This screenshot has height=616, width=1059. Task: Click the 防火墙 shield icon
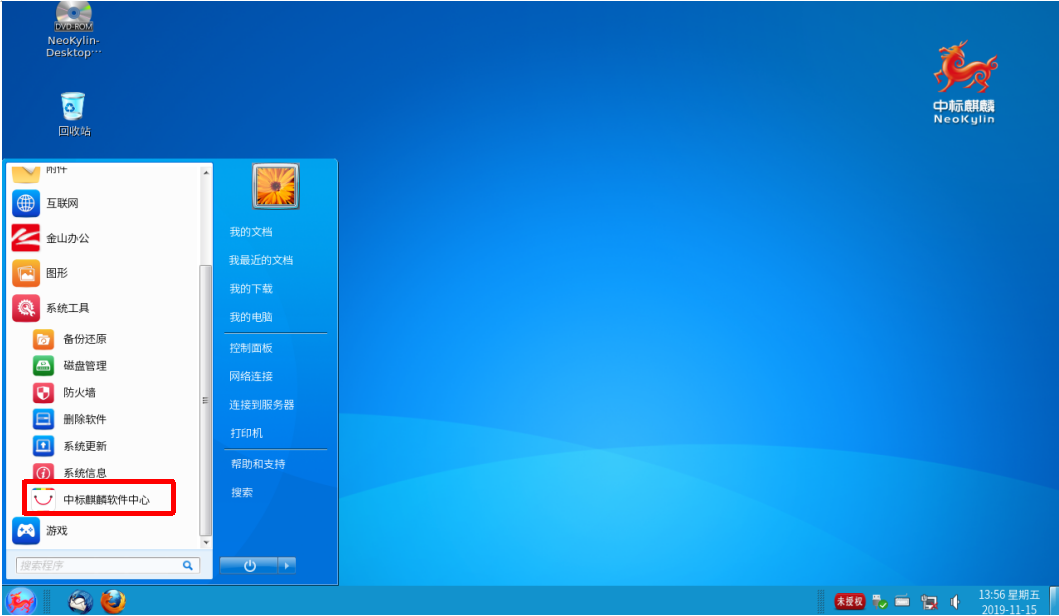[43, 392]
